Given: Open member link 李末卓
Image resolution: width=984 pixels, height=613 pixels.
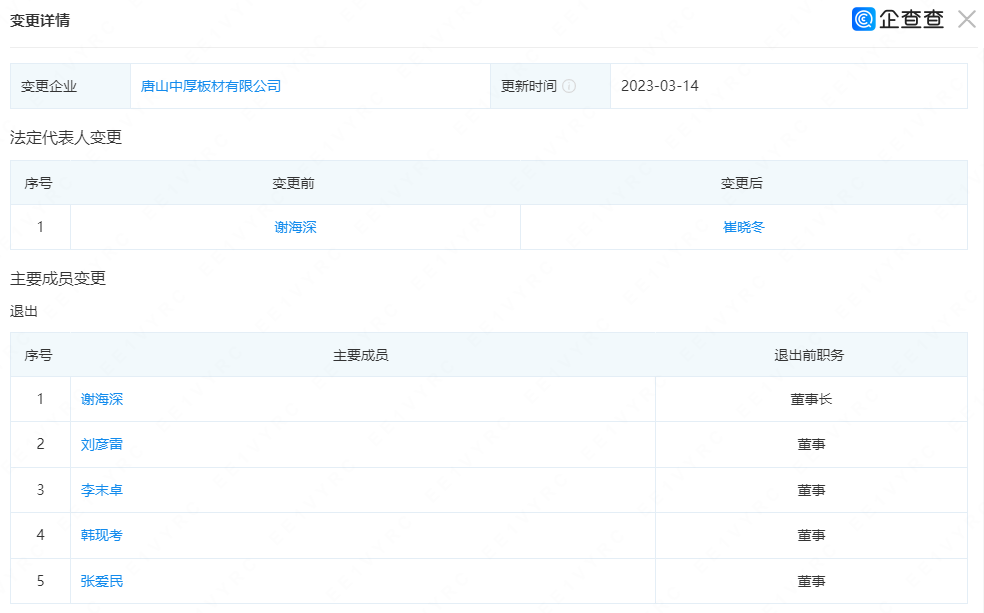Looking at the screenshot, I should 102,490.
